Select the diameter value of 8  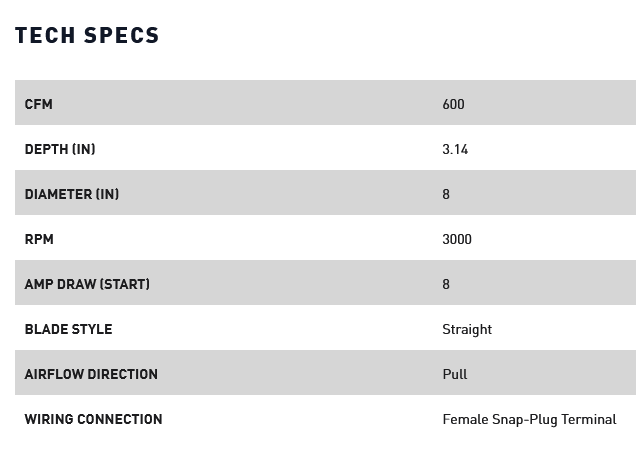coord(446,194)
